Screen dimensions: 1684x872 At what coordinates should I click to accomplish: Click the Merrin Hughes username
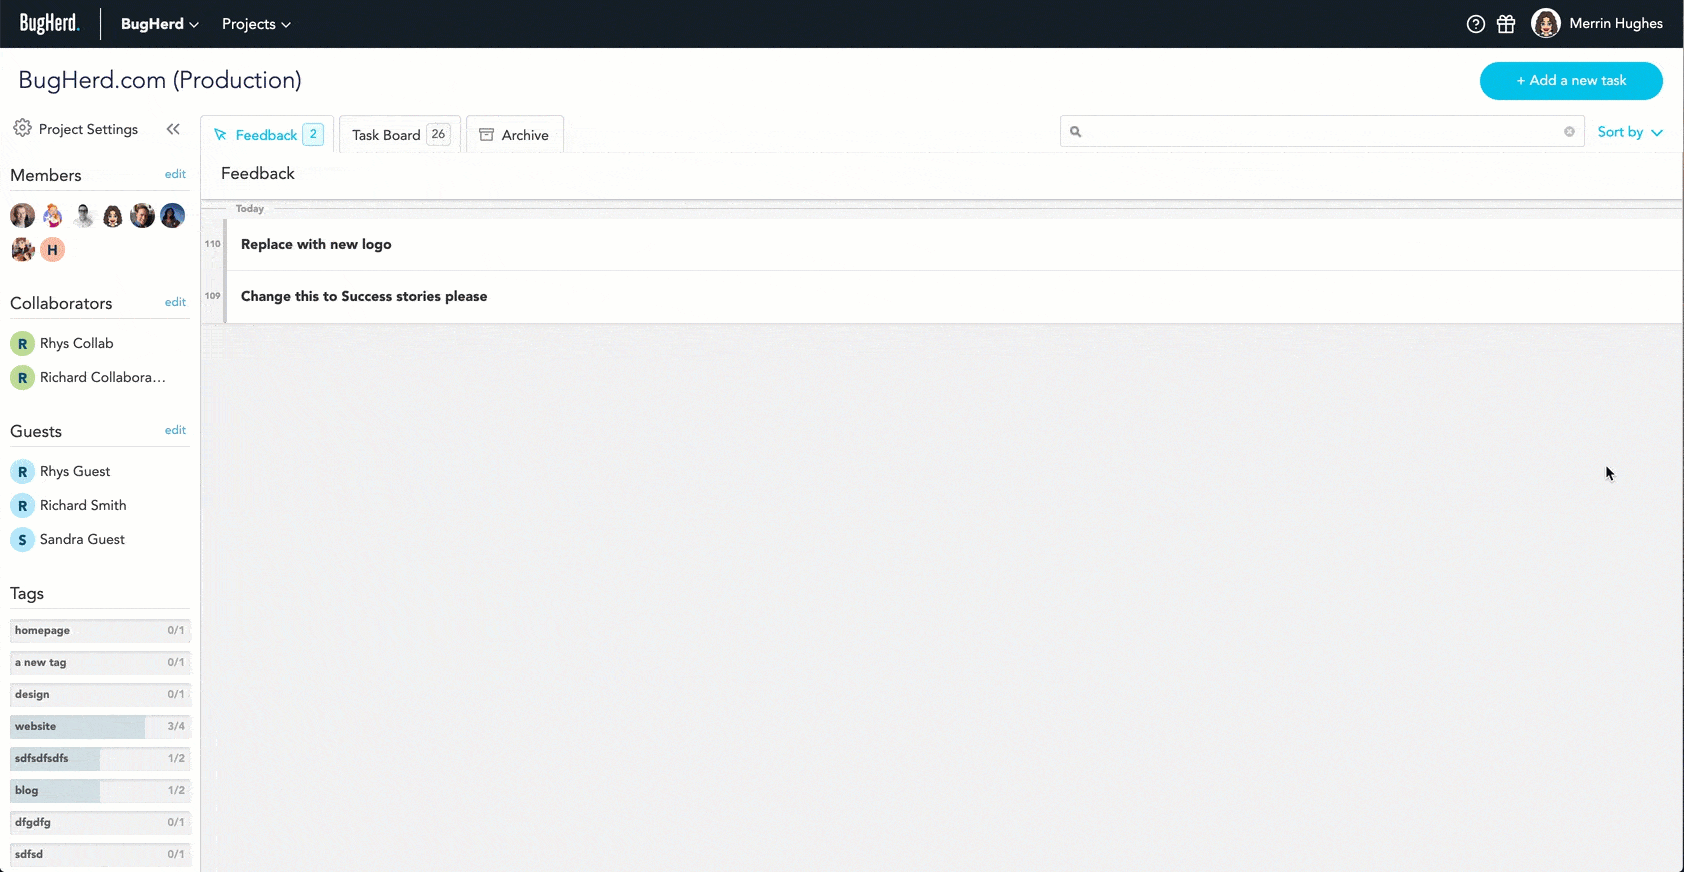(x=1616, y=23)
